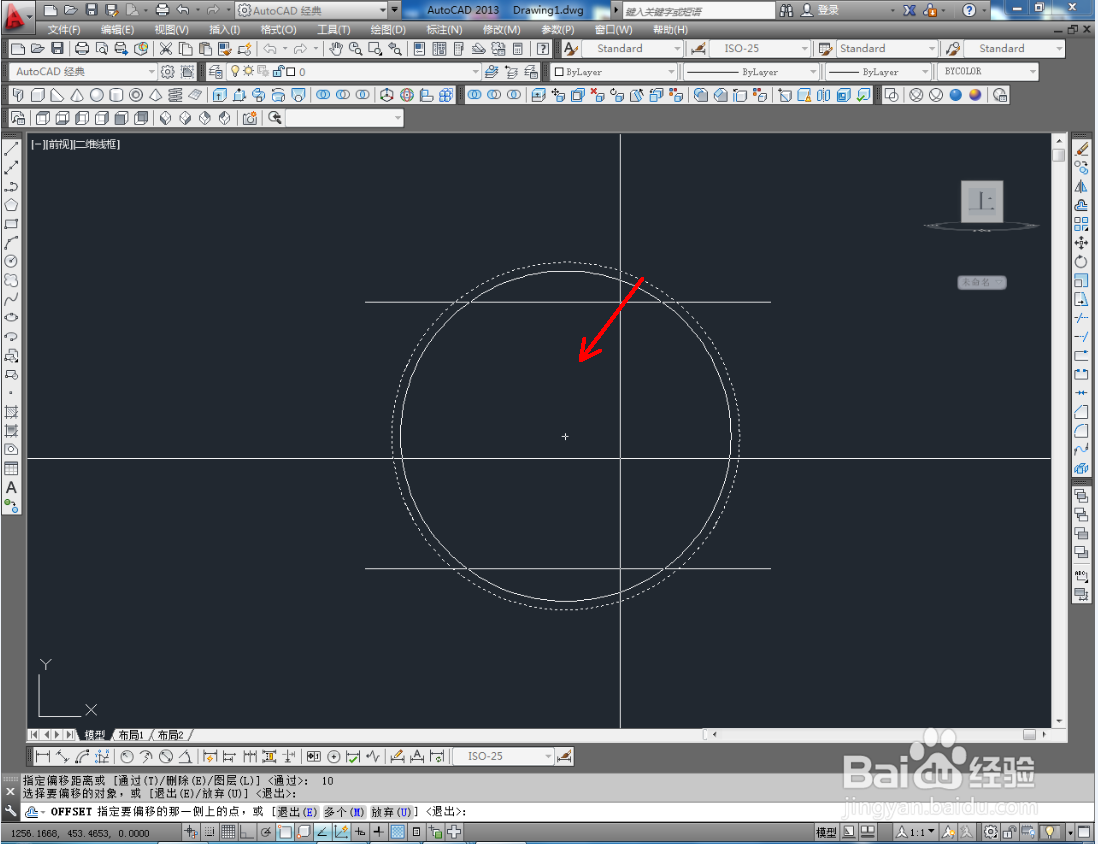The width and height of the screenshot is (1098, 844).
Task: Select the Multiline Text A tool
Action: [11, 487]
